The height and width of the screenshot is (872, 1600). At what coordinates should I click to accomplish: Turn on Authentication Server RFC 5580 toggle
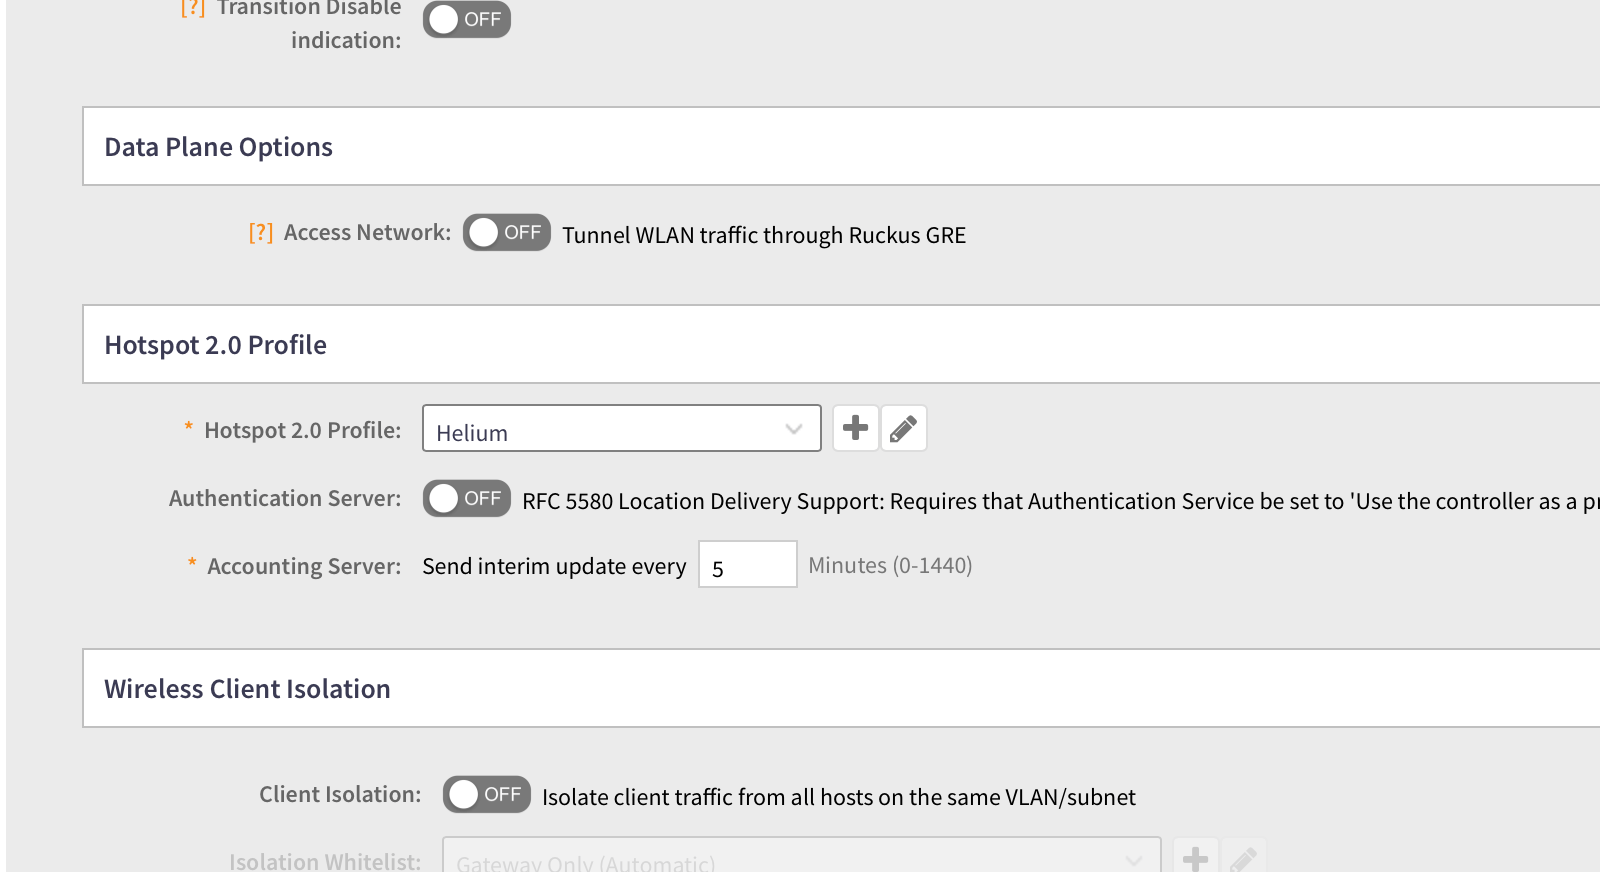(x=467, y=498)
